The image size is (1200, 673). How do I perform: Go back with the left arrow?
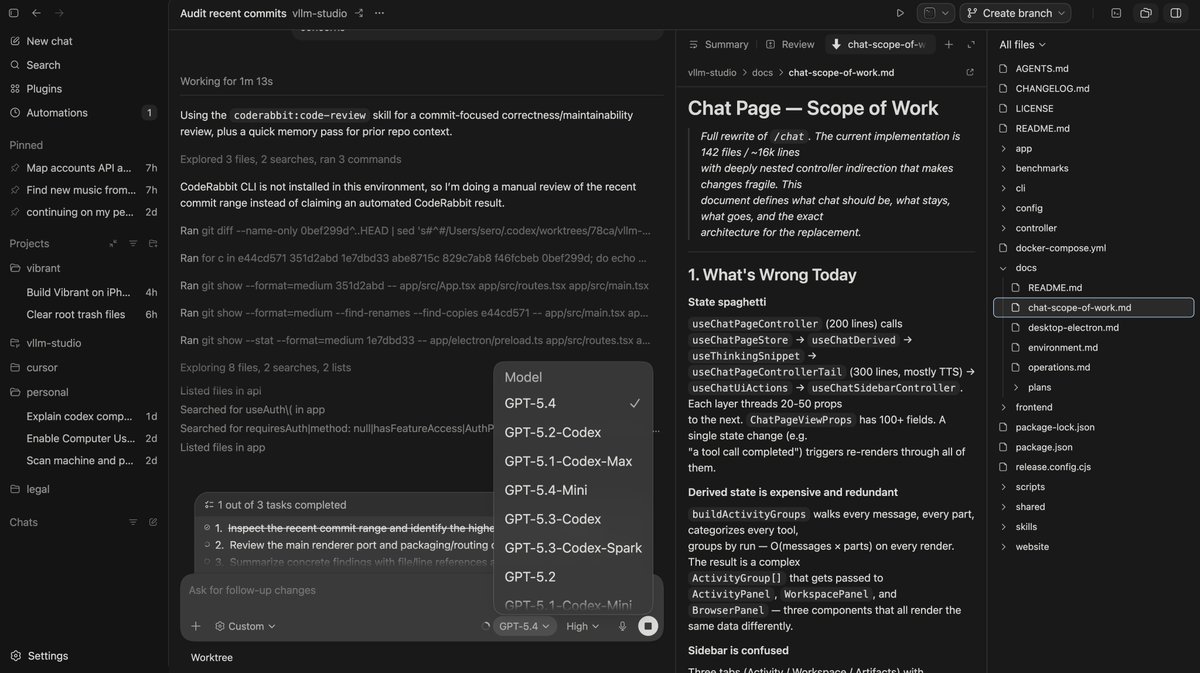pos(37,13)
